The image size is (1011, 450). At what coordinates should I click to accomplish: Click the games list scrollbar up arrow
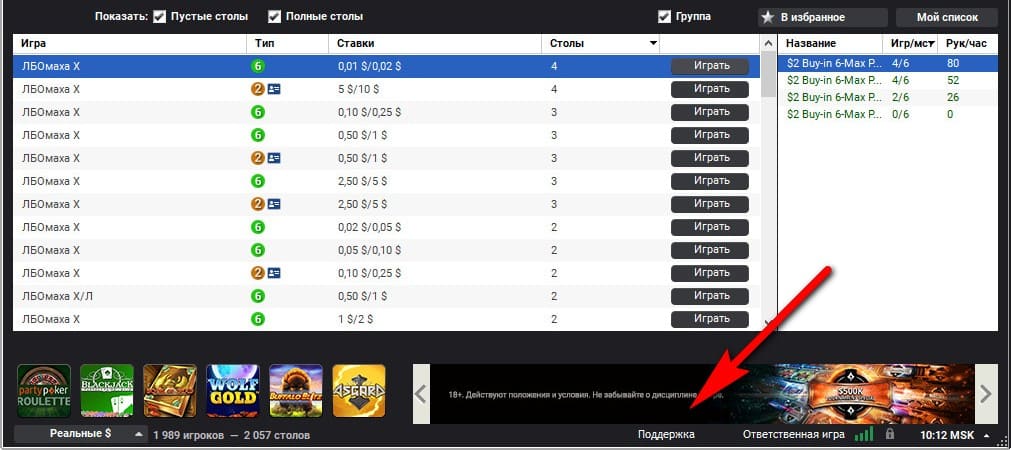point(768,43)
